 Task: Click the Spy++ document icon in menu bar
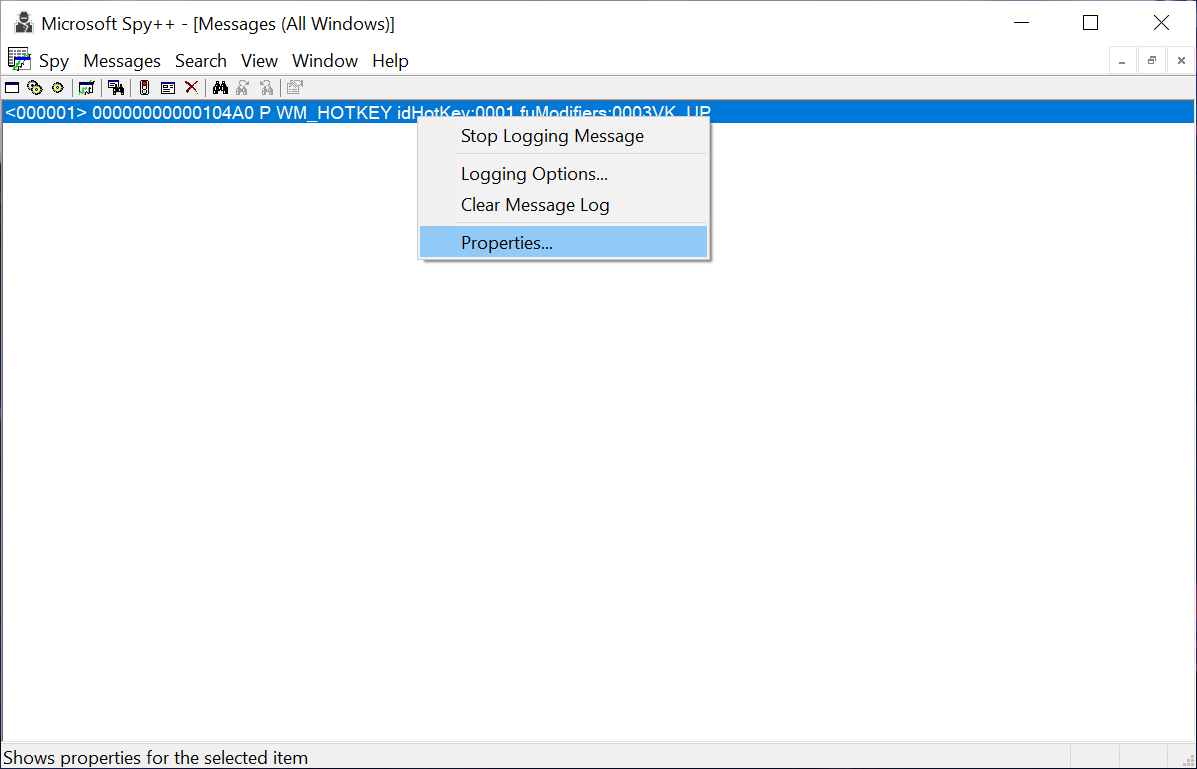[19, 60]
